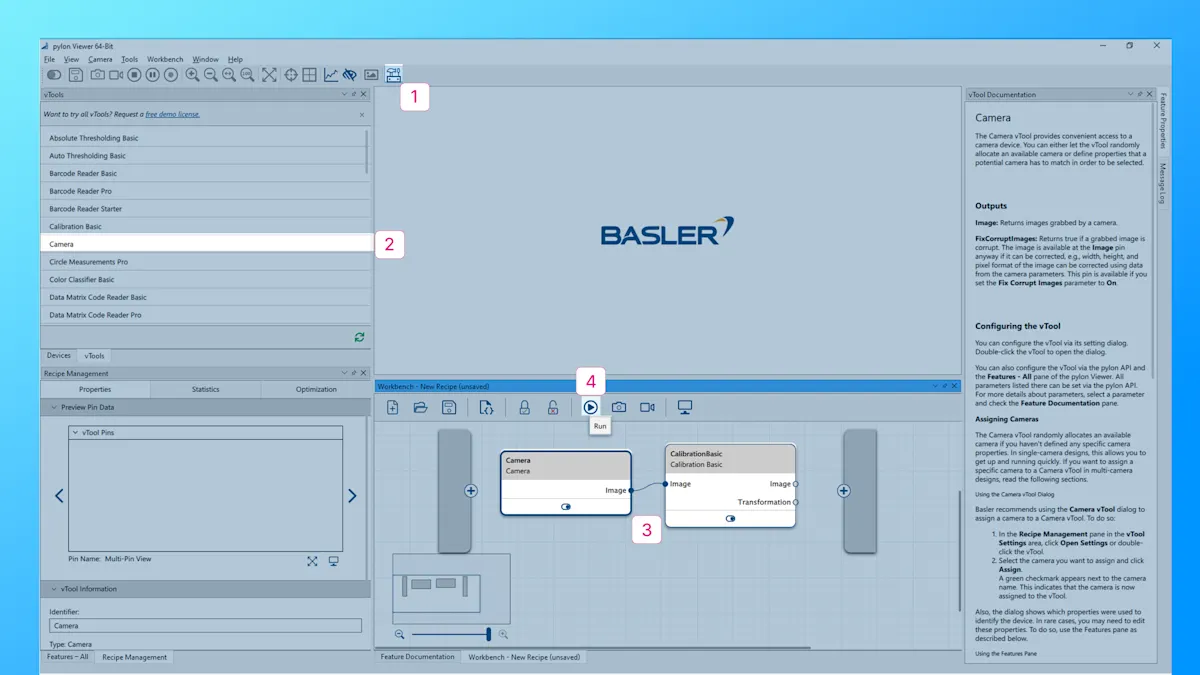The height and width of the screenshot is (675, 1200).
Task: Show the previous pin with the left arrow
Action: (59, 496)
